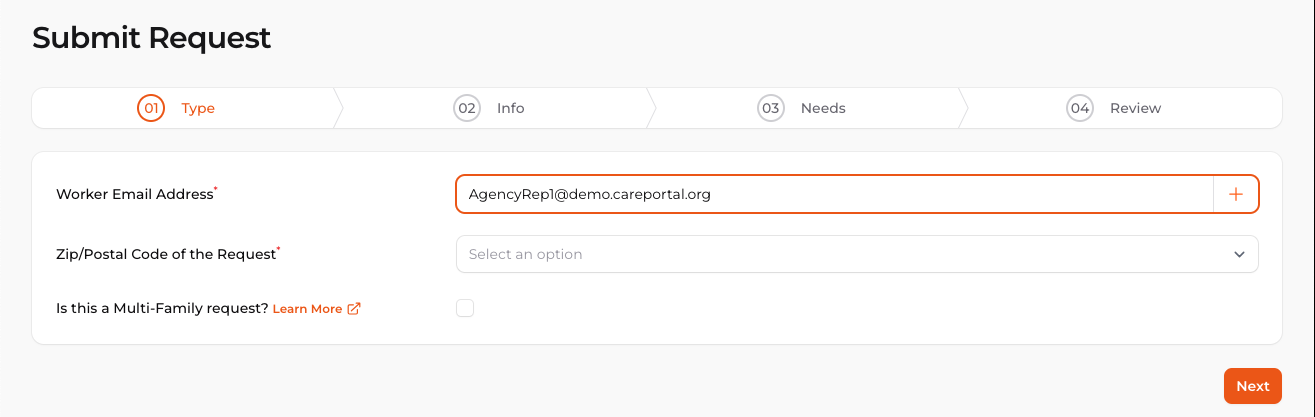Go to the Info step tab
This screenshot has height=417, width=1315.
coord(510,108)
